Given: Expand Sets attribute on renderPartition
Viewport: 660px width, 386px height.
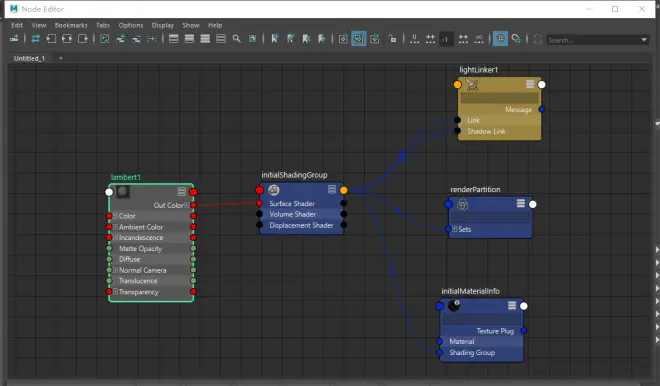Looking at the screenshot, I should click(455, 229).
